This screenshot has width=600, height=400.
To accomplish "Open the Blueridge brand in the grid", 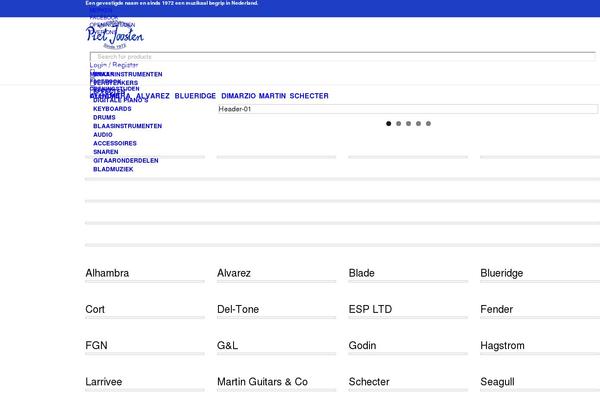I will (x=502, y=273).
